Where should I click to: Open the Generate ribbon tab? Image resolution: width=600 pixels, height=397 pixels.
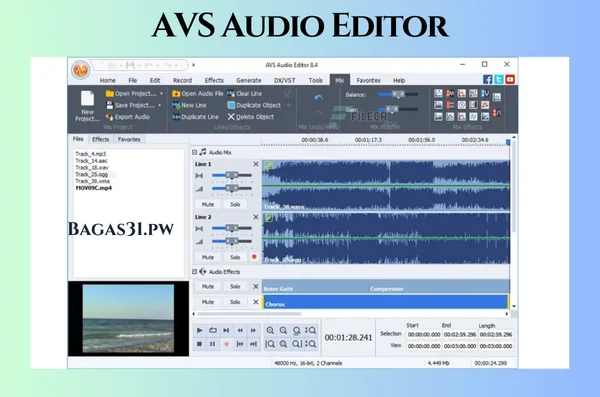[x=249, y=80]
